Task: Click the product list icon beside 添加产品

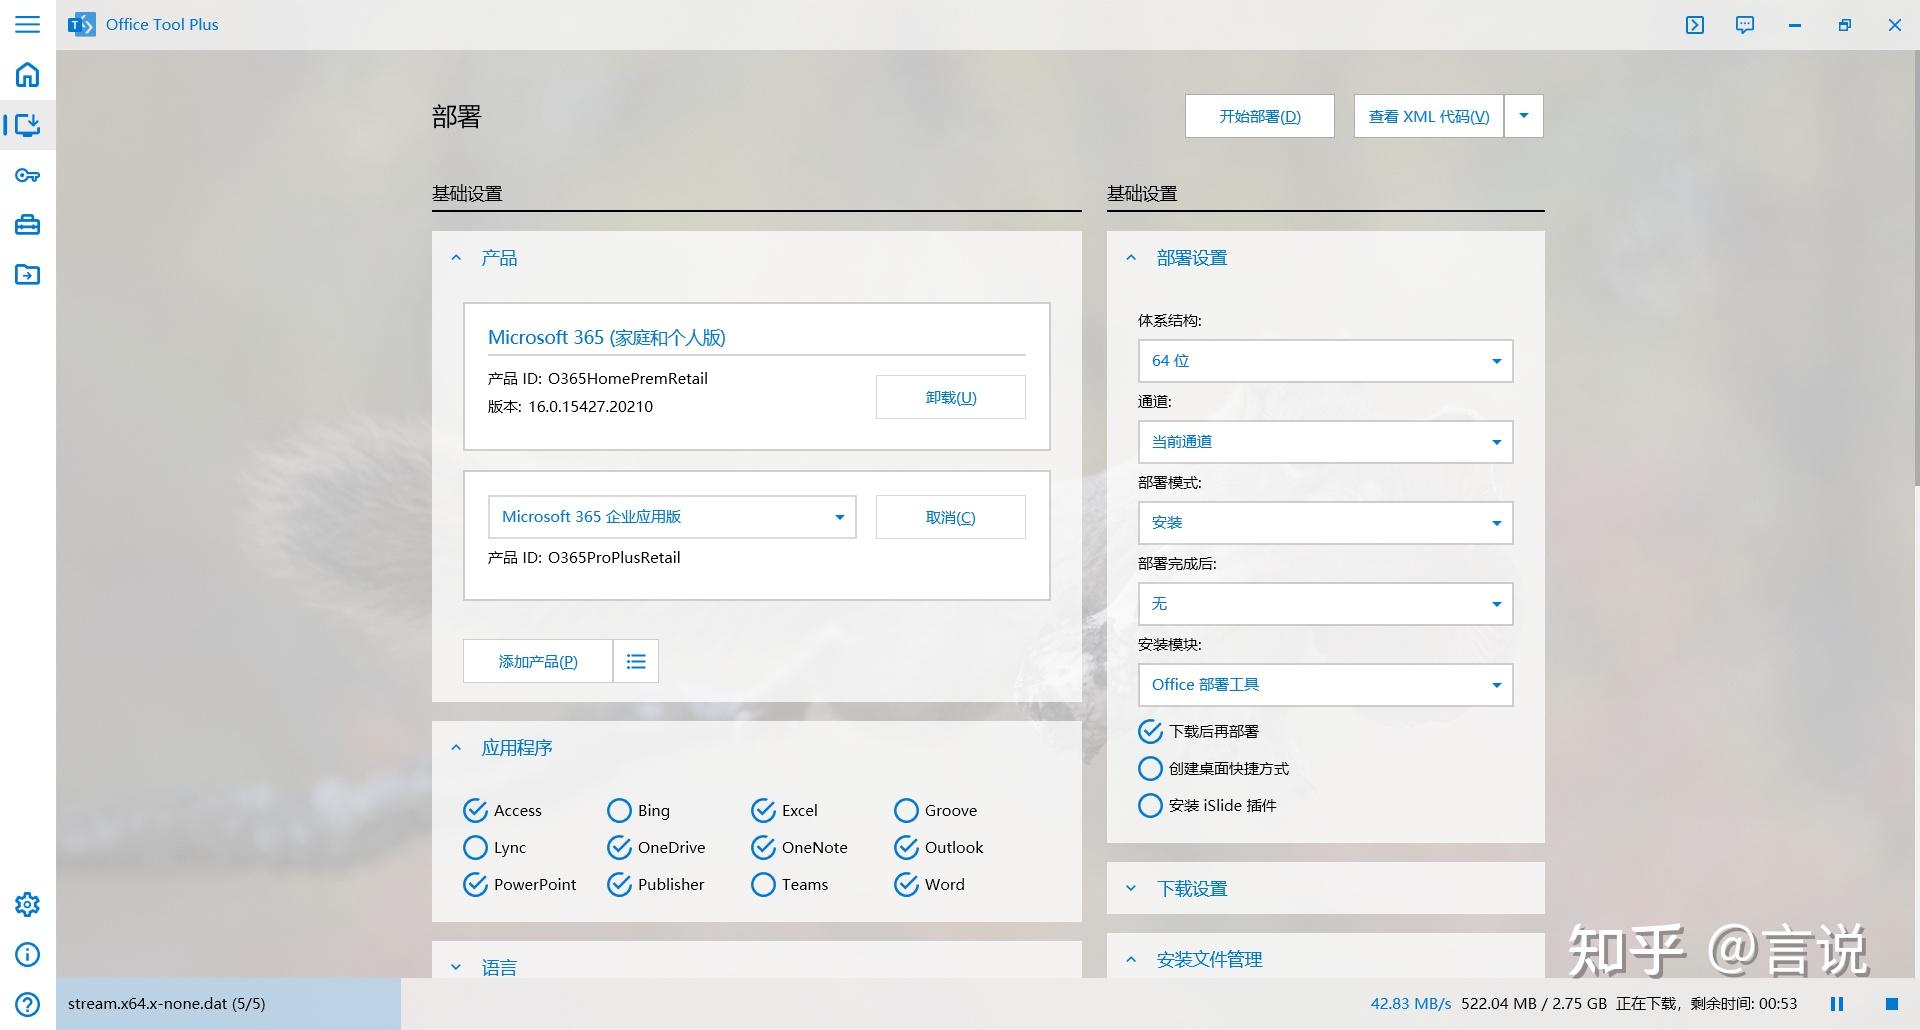Action: tap(636, 661)
